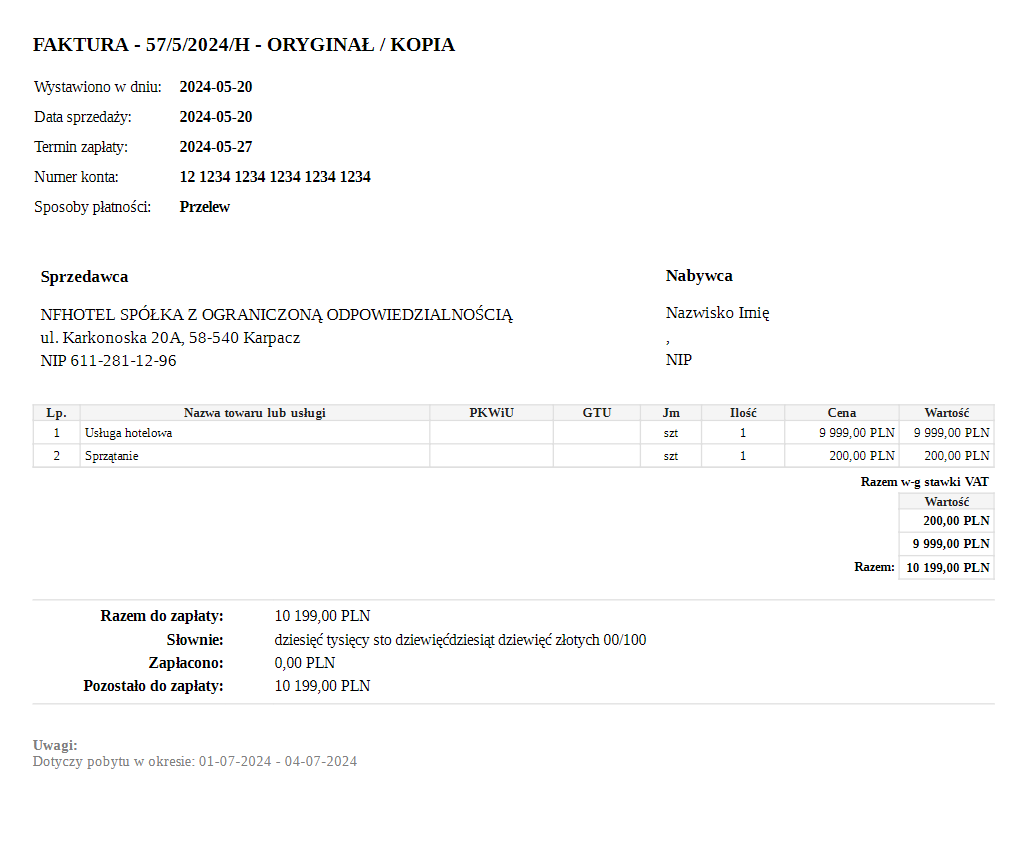Click the Nazwa towaru lub usługi column header

254,412
